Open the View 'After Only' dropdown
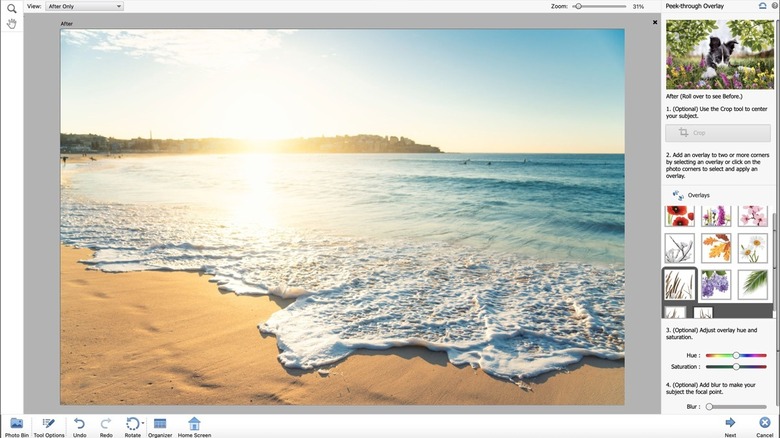780x438 pixels. point(84,6)
